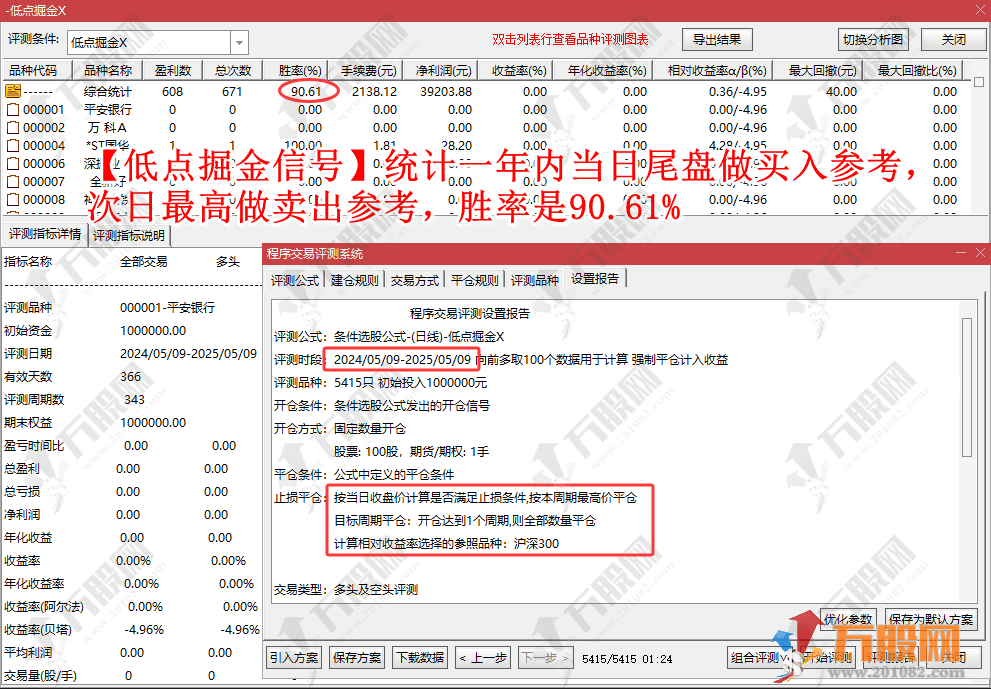Click the folder icon beside 综合统计 row
This screenshot has height=689, width=991.
click(13, 91)
